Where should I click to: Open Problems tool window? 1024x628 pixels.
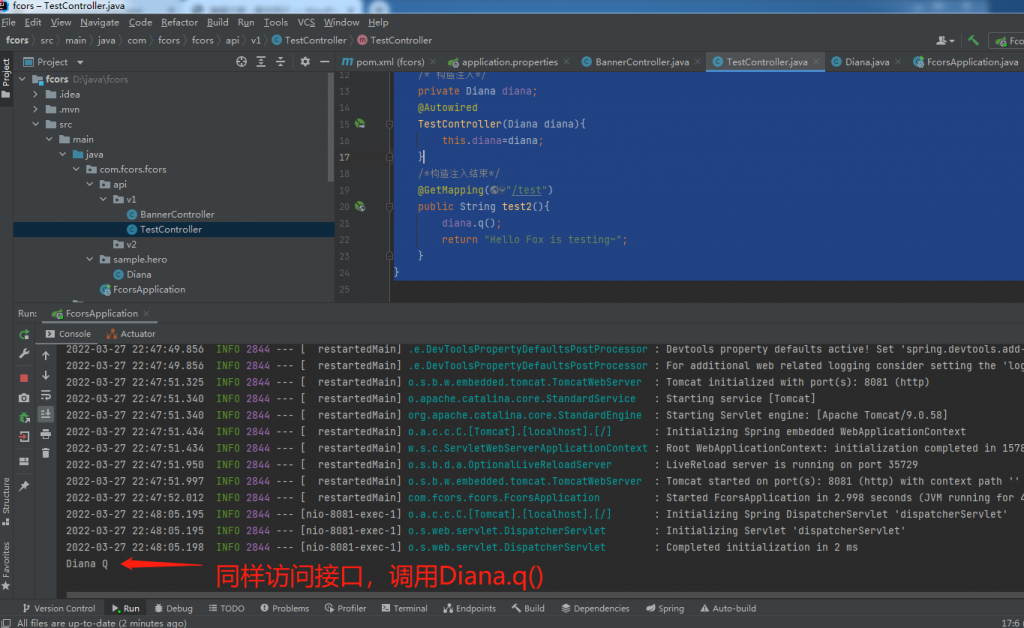click(x=284, y=608)
